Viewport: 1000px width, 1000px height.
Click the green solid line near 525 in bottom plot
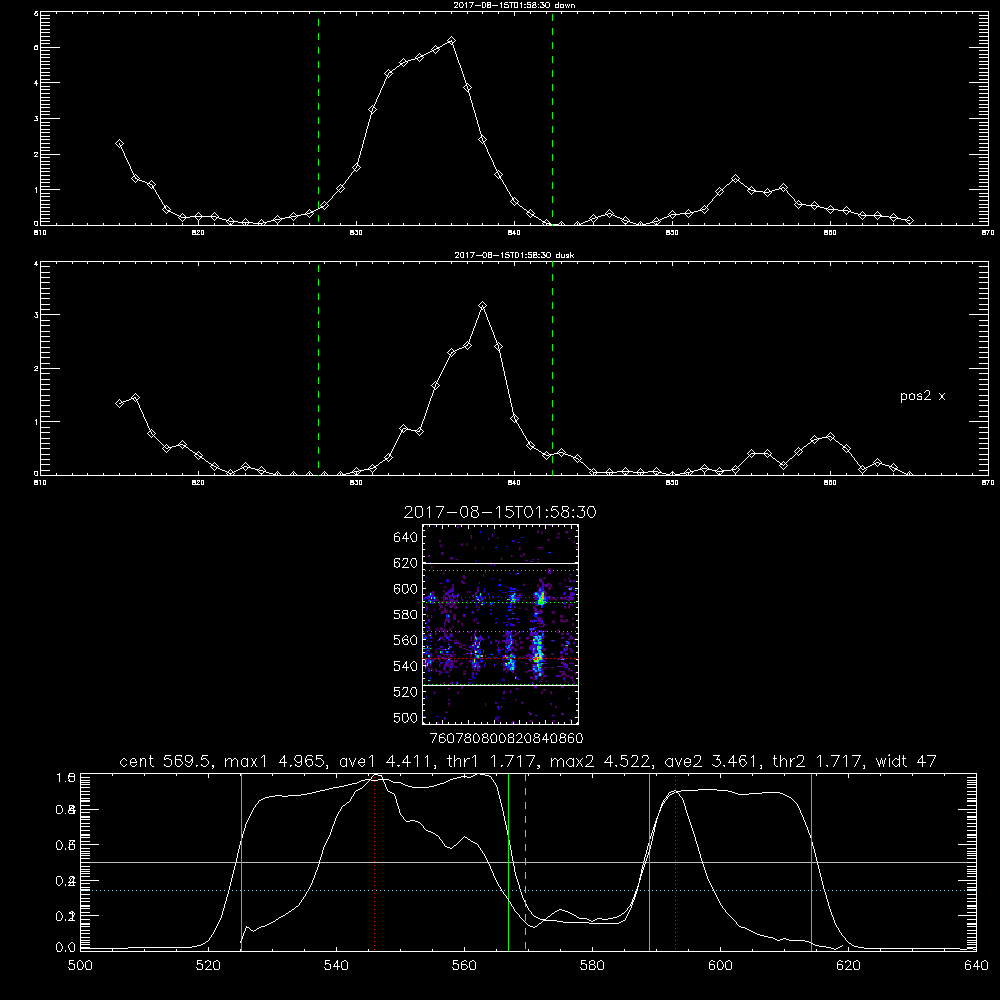click(241, 862)
